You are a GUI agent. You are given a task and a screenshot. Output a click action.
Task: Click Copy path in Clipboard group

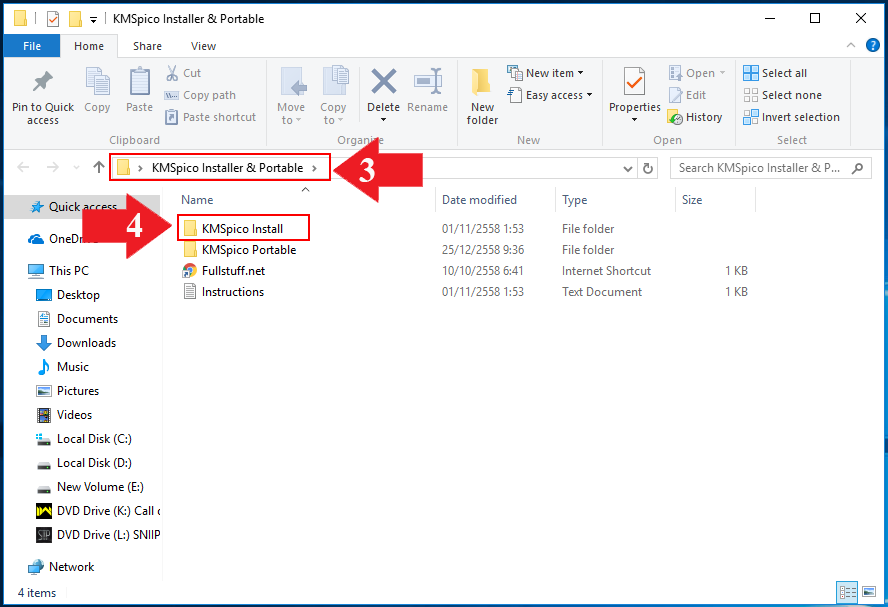click(200, 95)
